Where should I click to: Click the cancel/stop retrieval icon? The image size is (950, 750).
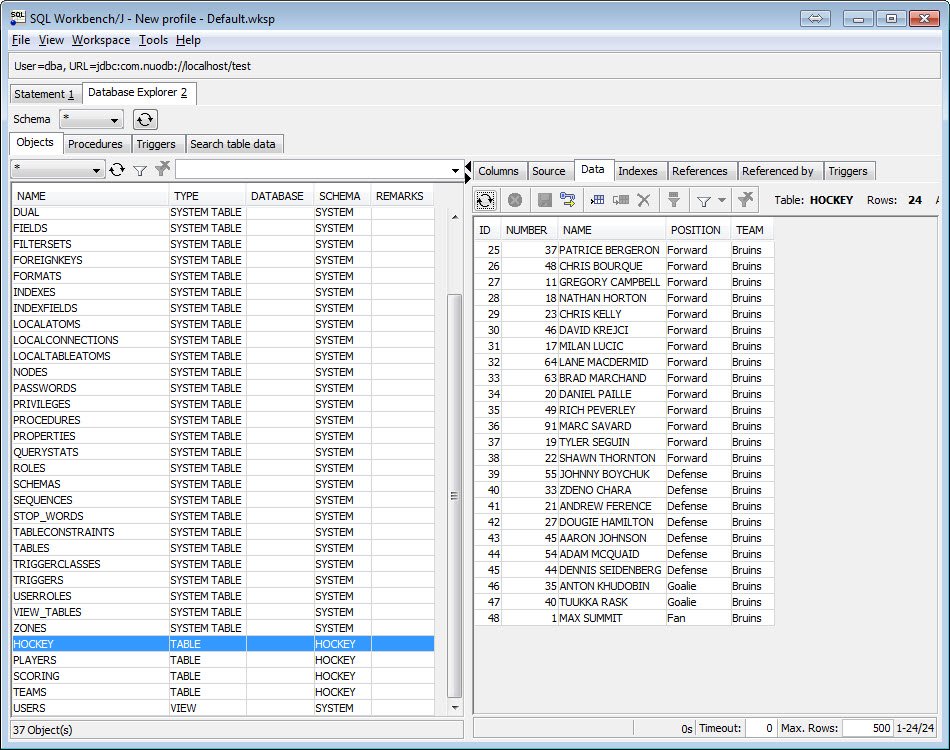click(x=515, y=200)
